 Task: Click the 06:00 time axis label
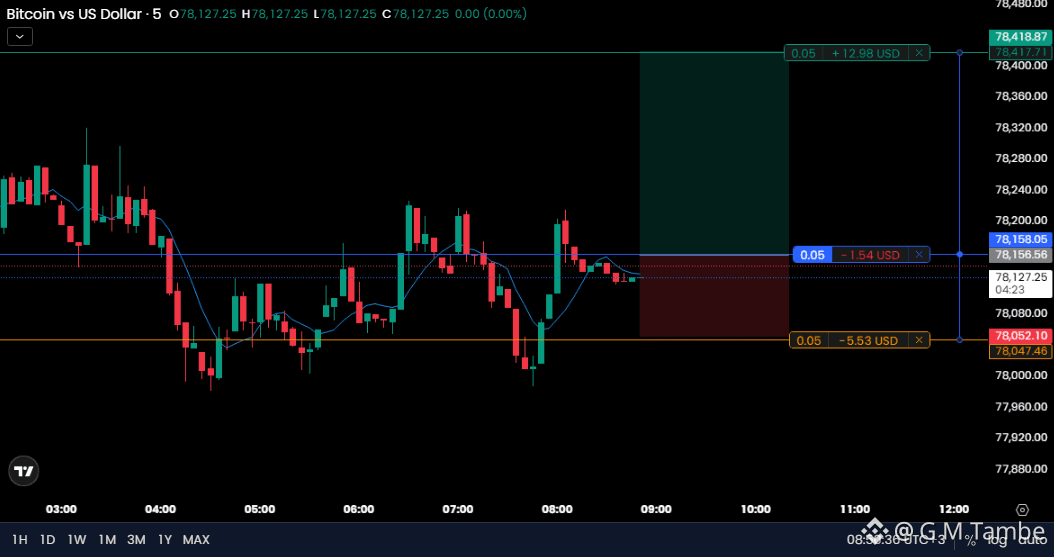[x=359, y=509]
